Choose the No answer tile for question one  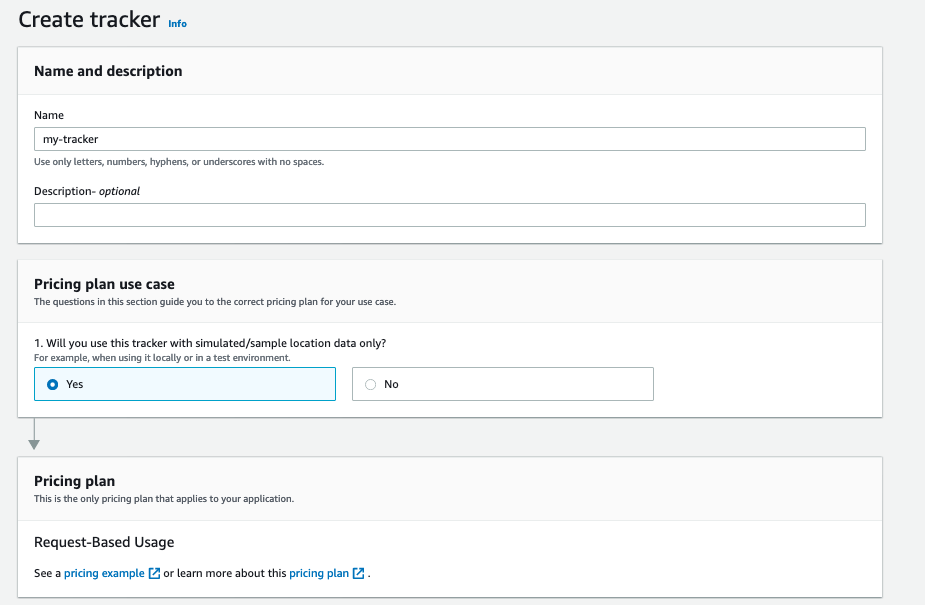click(x=502, y=384)
